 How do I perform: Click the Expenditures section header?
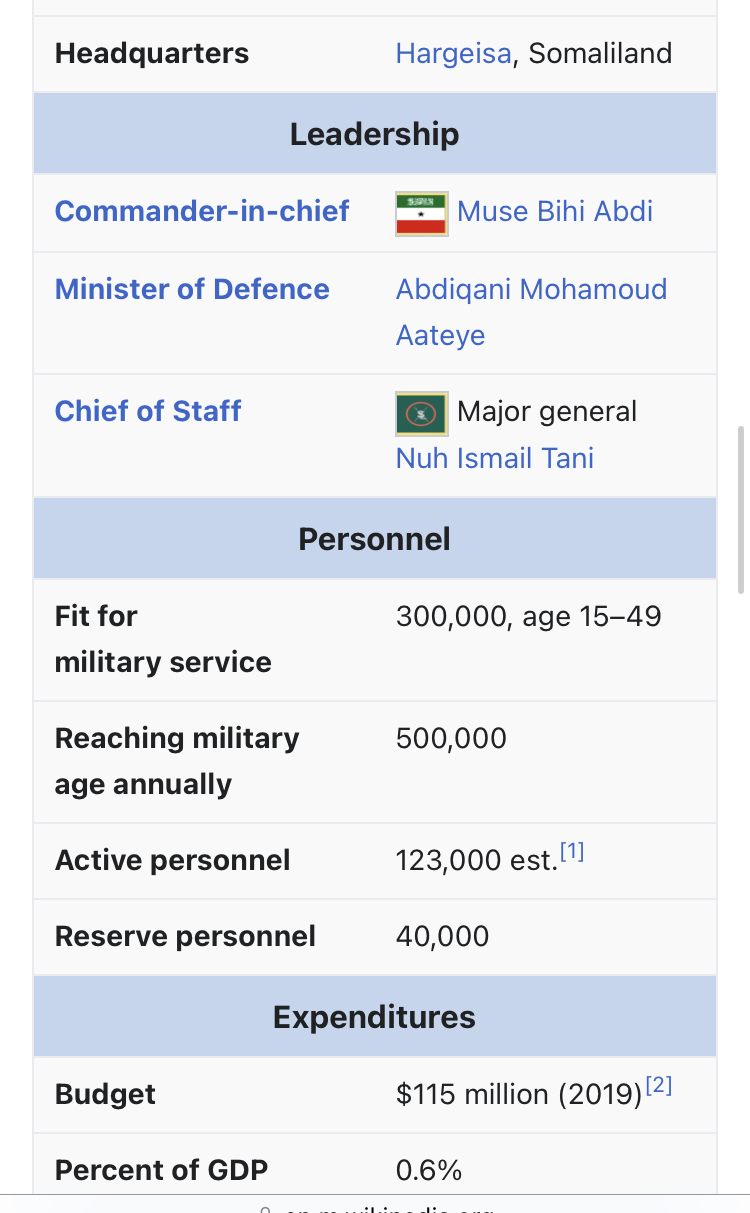point(375,1017)
